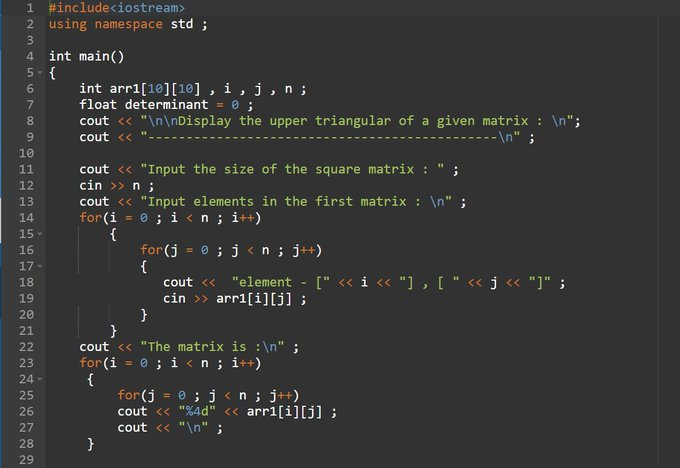
Task: Click the "%4d" cout statement
Action: (x=227, y=412)
